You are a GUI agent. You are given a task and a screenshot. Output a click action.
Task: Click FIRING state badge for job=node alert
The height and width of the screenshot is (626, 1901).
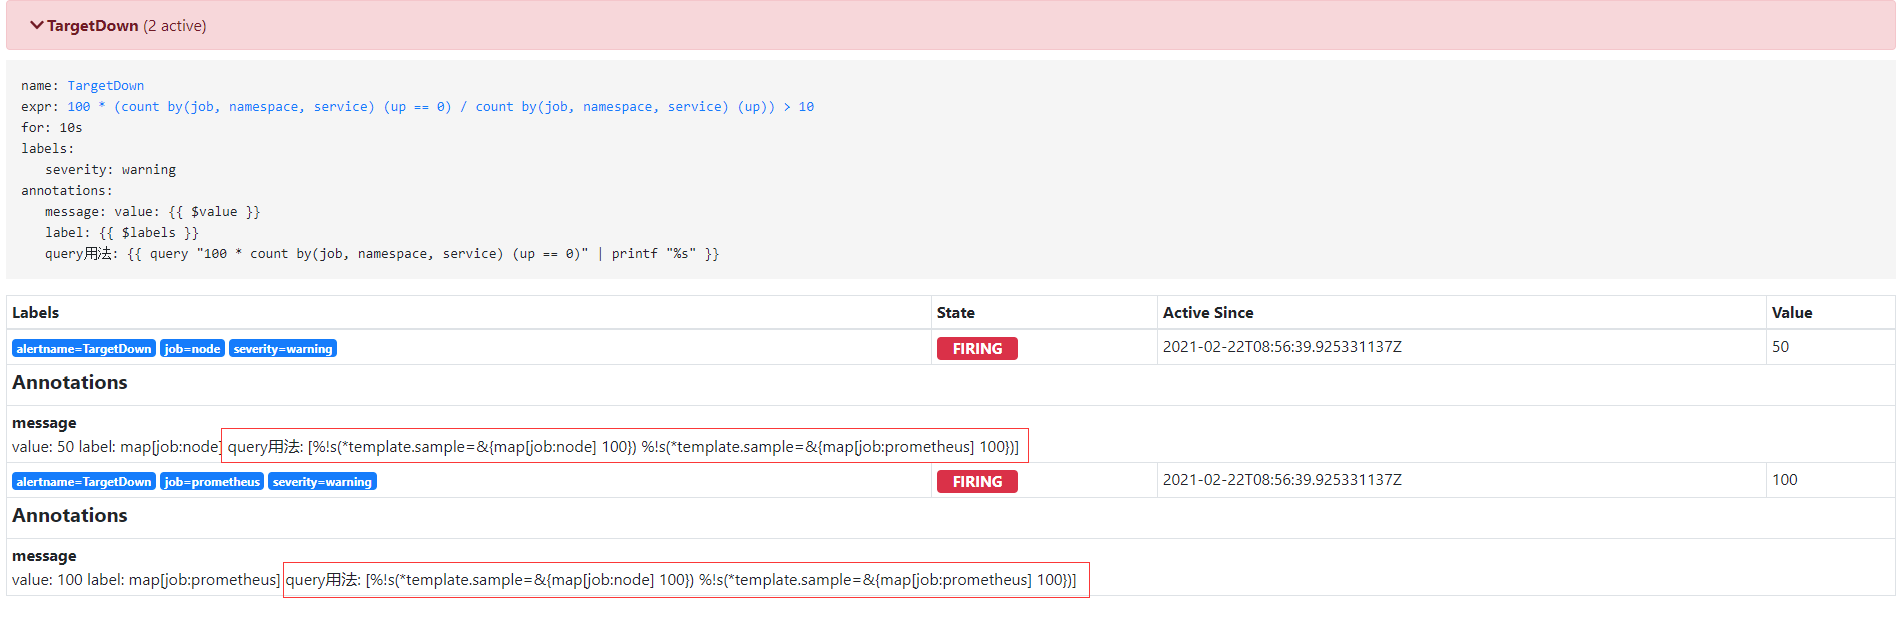[976, 349]
